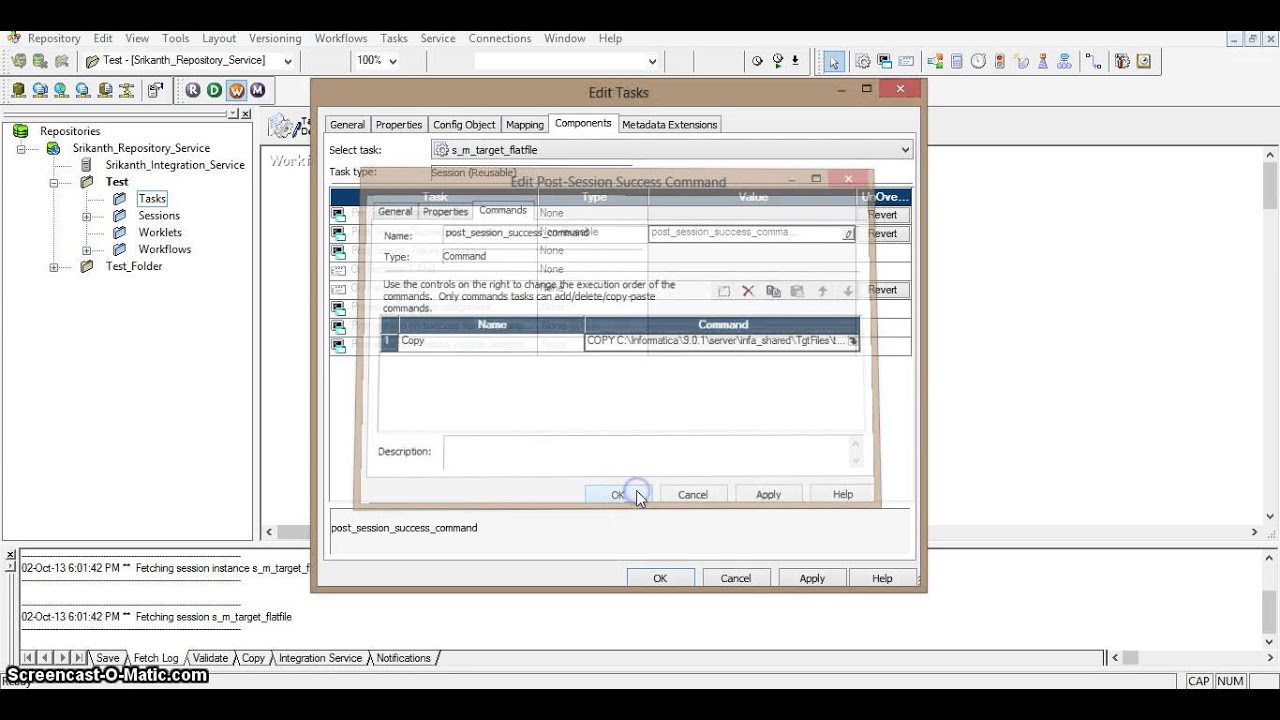Screen dimensions: 1280x720
Task: Click the timer task clock icon
Action: (x=978, y=61)
